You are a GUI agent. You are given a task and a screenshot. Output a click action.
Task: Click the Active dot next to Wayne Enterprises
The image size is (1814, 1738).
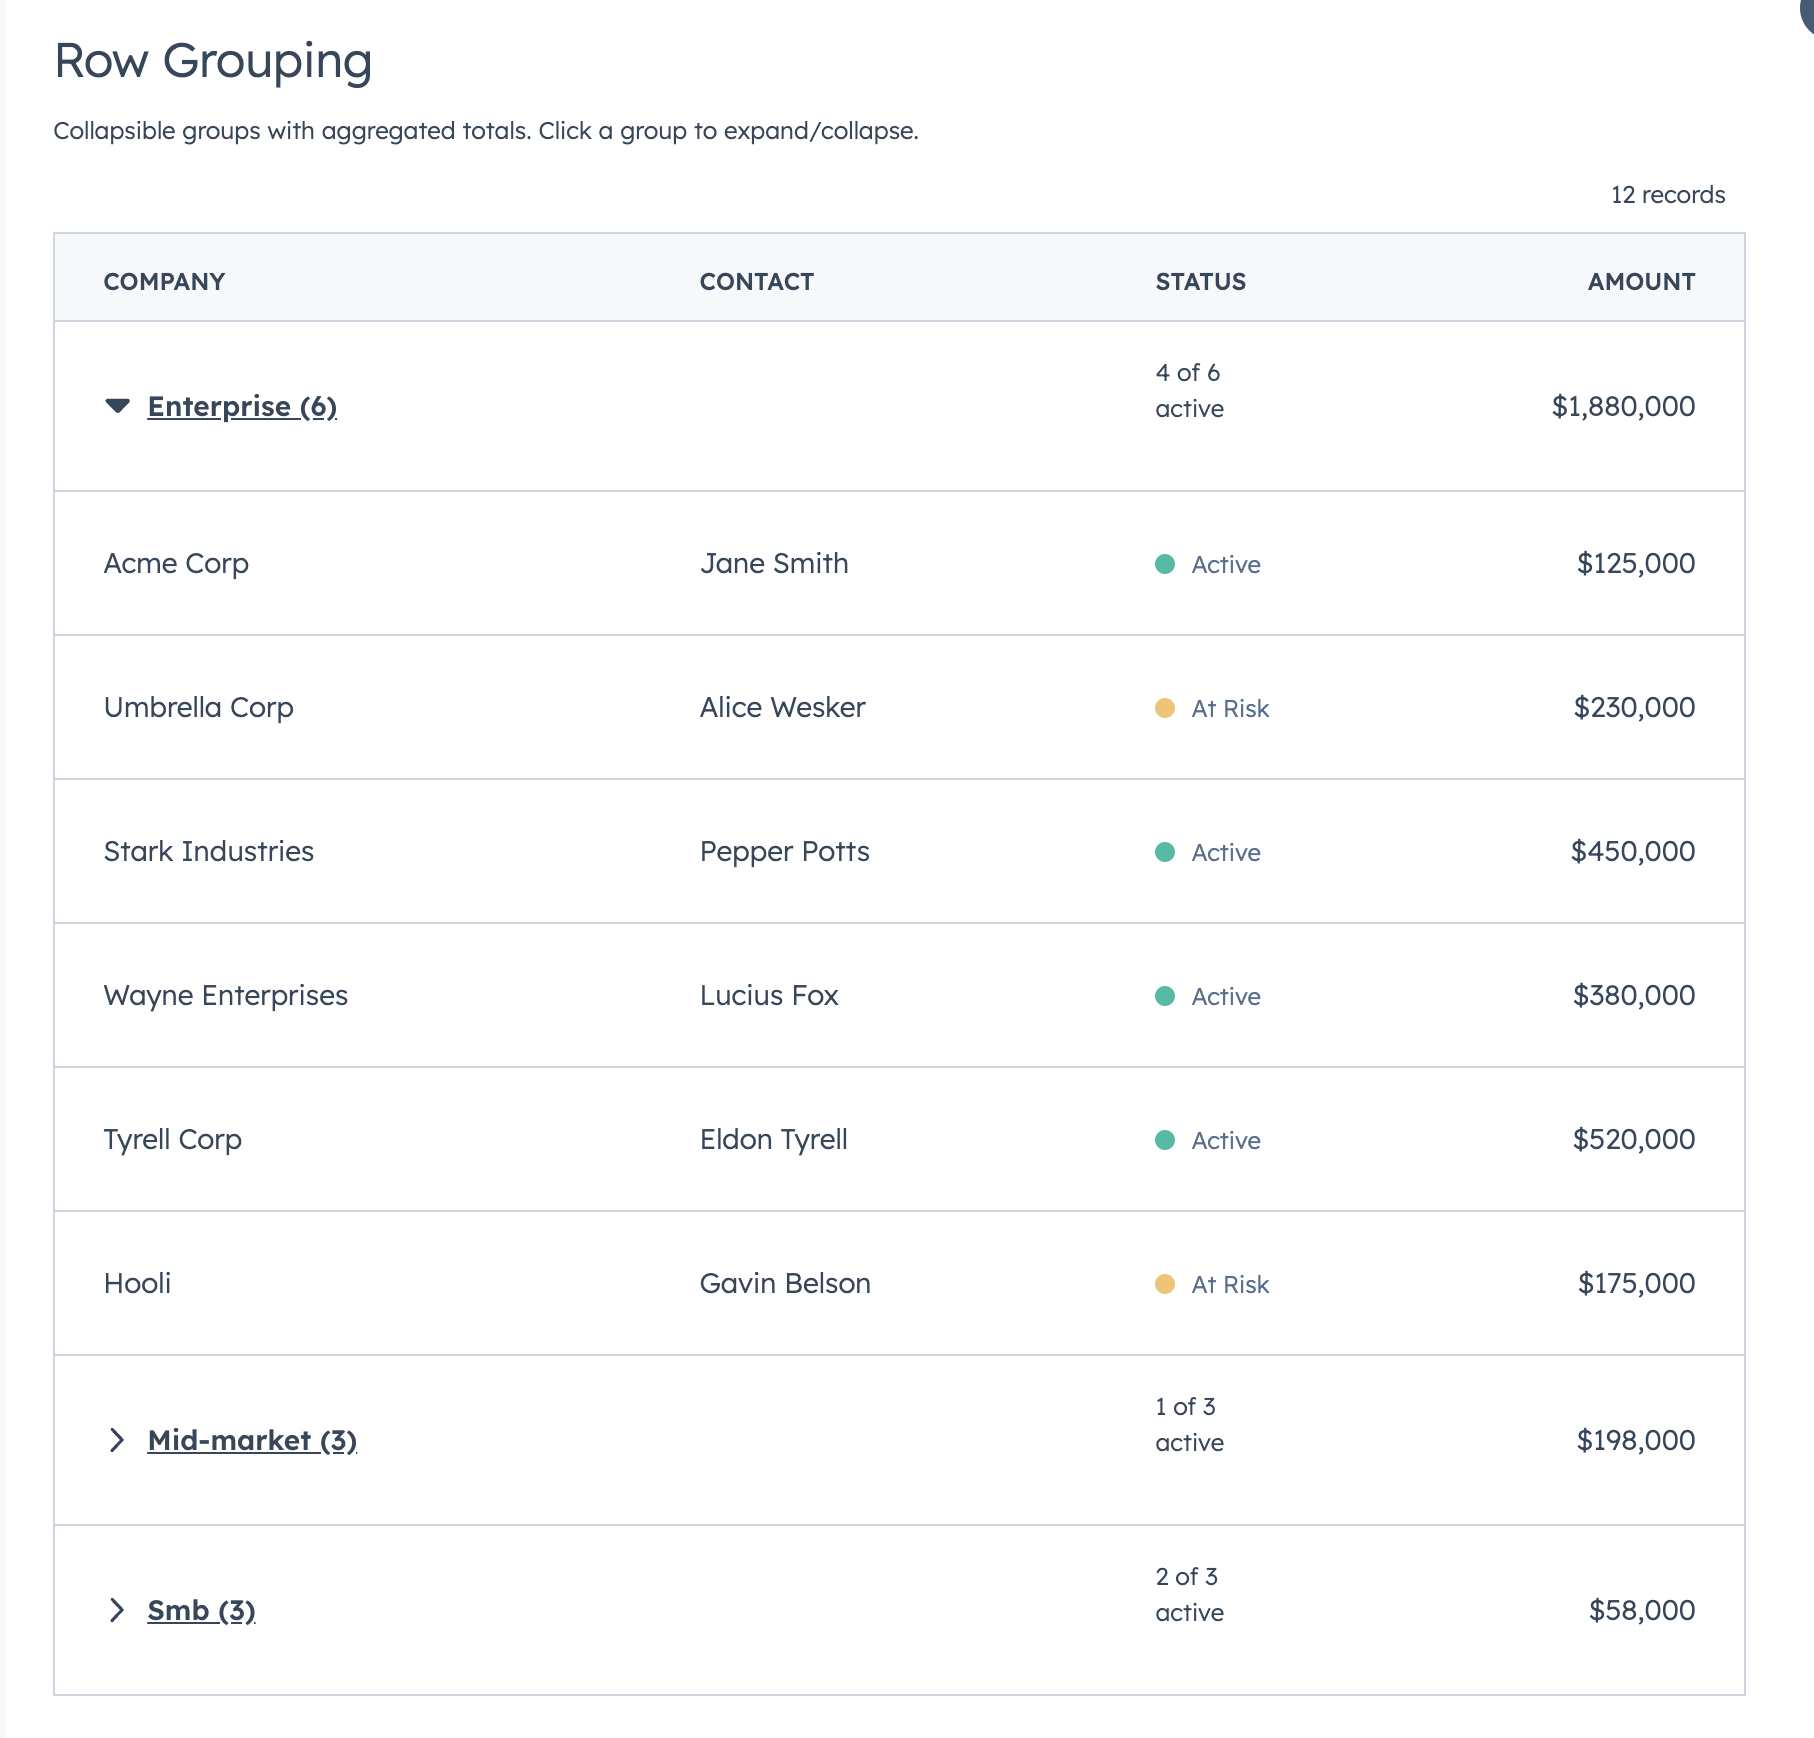click(1167, 997)
